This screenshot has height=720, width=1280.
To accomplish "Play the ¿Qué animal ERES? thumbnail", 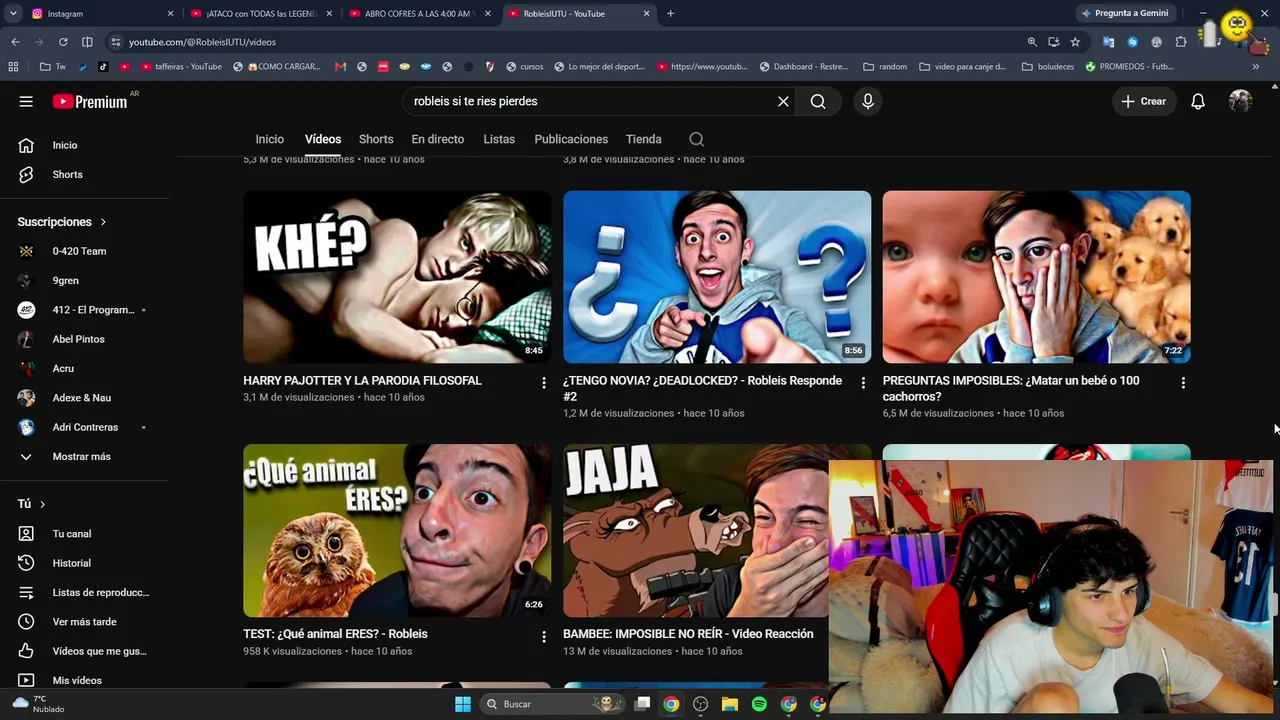I will (397, 531).
